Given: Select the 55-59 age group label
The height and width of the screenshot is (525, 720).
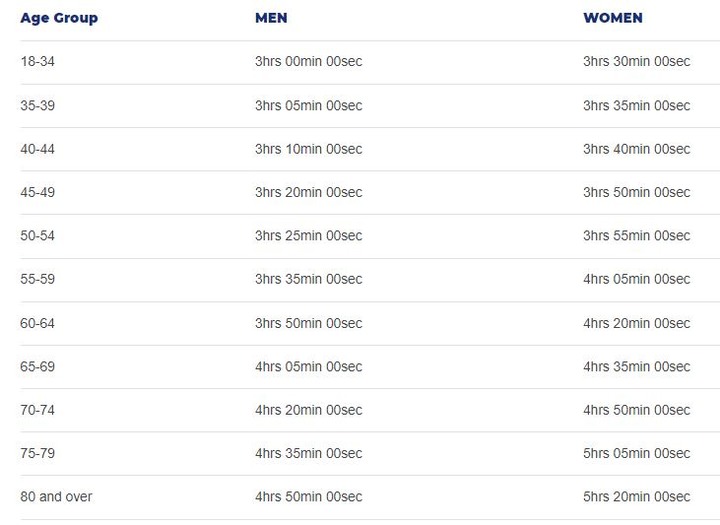Looking at the screenshot, I should coord(37,279).
